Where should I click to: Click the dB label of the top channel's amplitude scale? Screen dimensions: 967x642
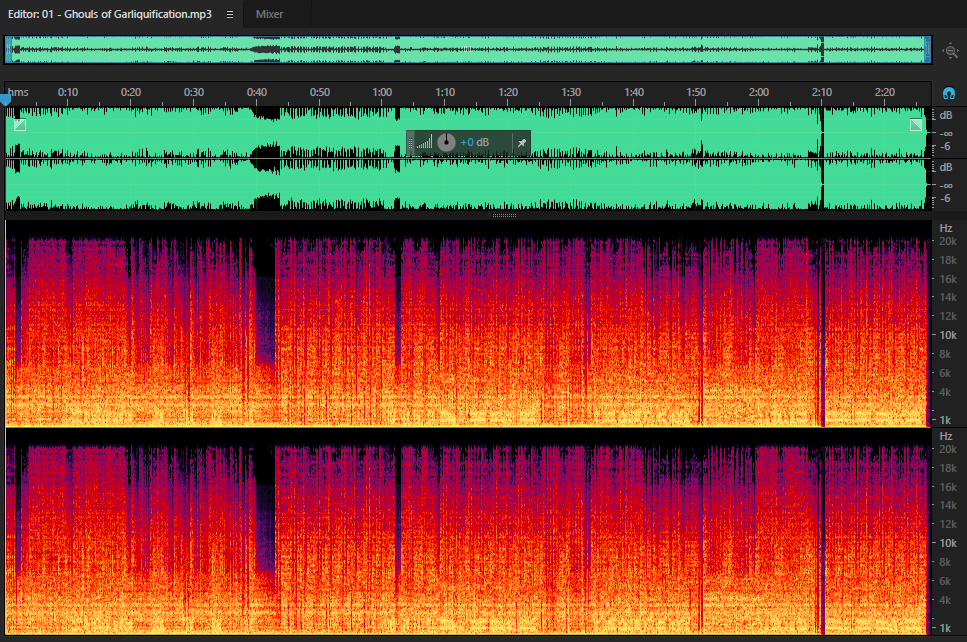click(x=946, y=115)
